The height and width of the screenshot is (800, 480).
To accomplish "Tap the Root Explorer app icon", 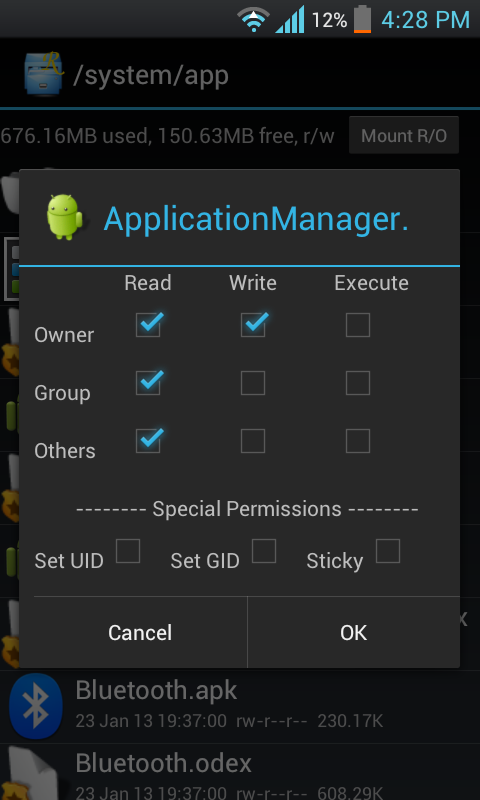I will (44, 73).
